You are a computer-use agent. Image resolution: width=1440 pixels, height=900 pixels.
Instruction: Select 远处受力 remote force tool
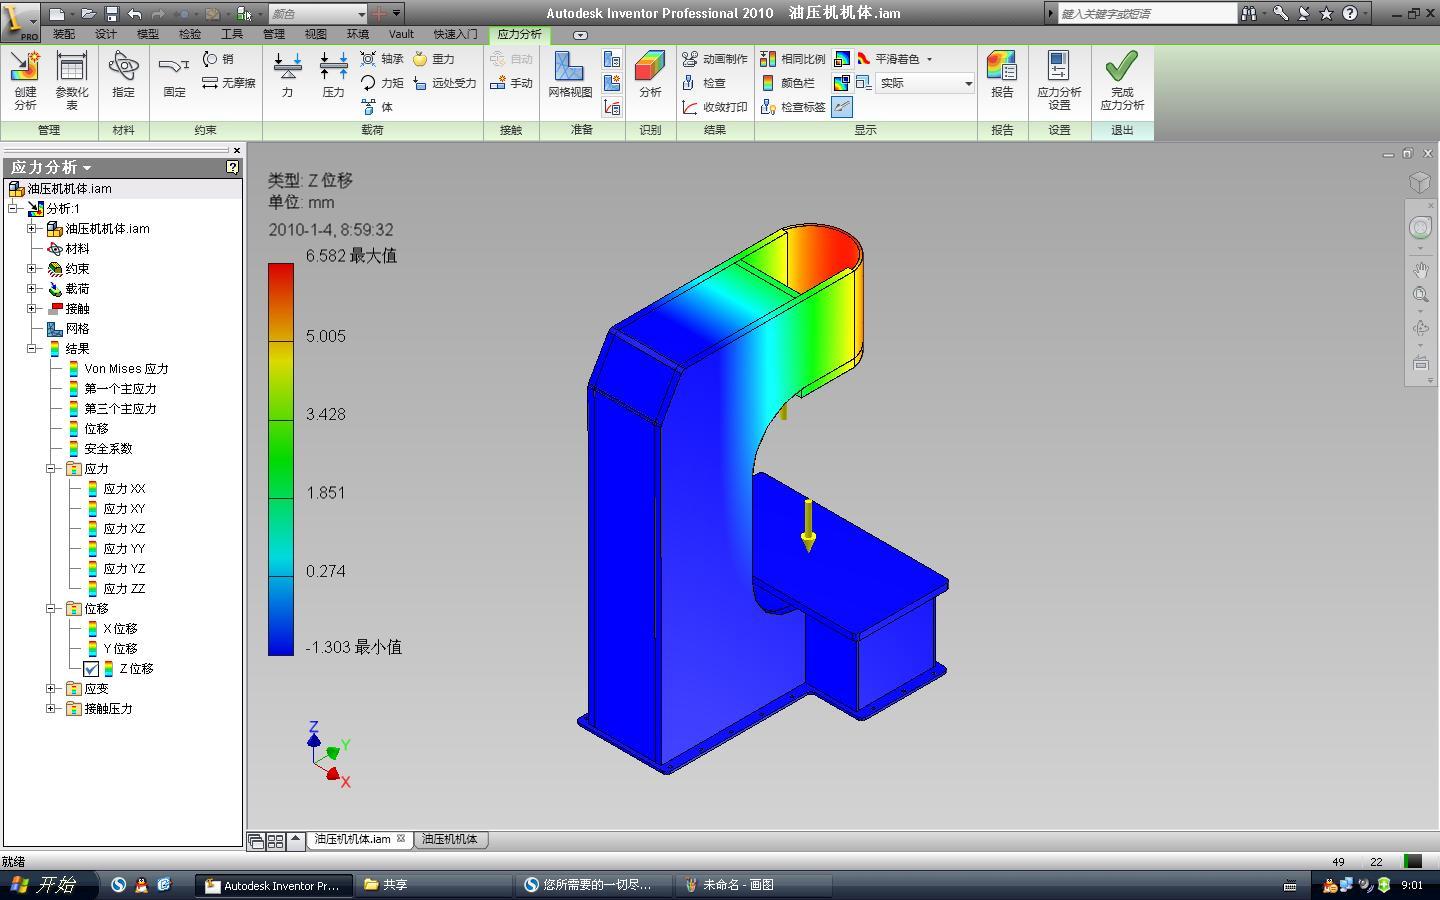tap(444, 83)
